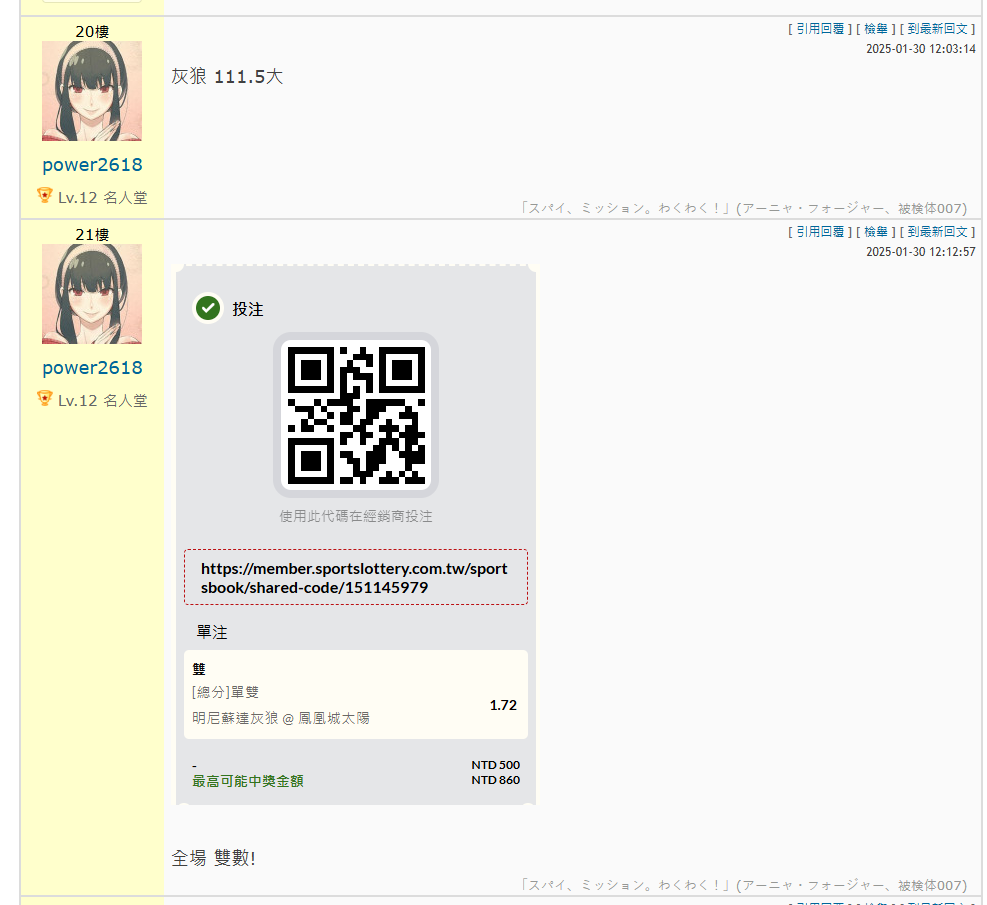The width and height of the screenshot is (987, 905).
Task: Click the 20樓 floor label
Action: 92,31
